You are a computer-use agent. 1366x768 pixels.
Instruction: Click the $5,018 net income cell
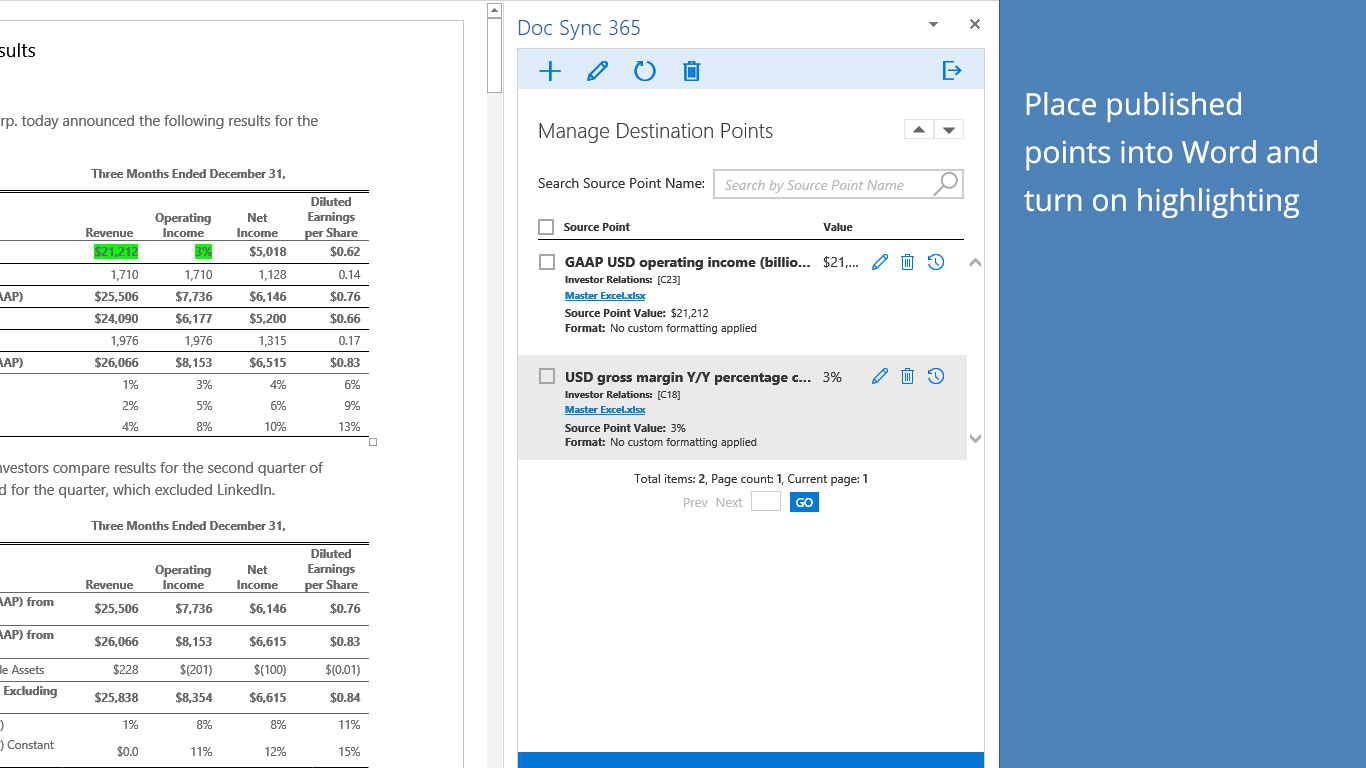267,252
